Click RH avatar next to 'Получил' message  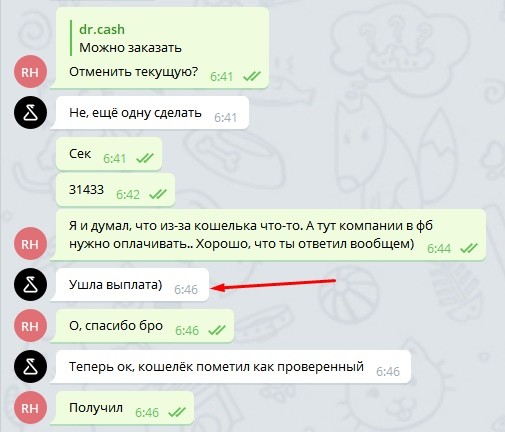point(30,408)
